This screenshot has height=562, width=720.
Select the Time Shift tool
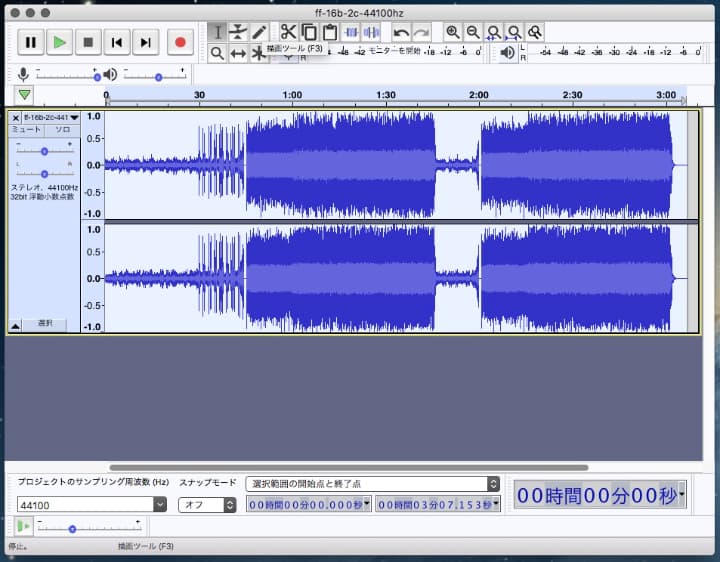[x=238, y=53]
